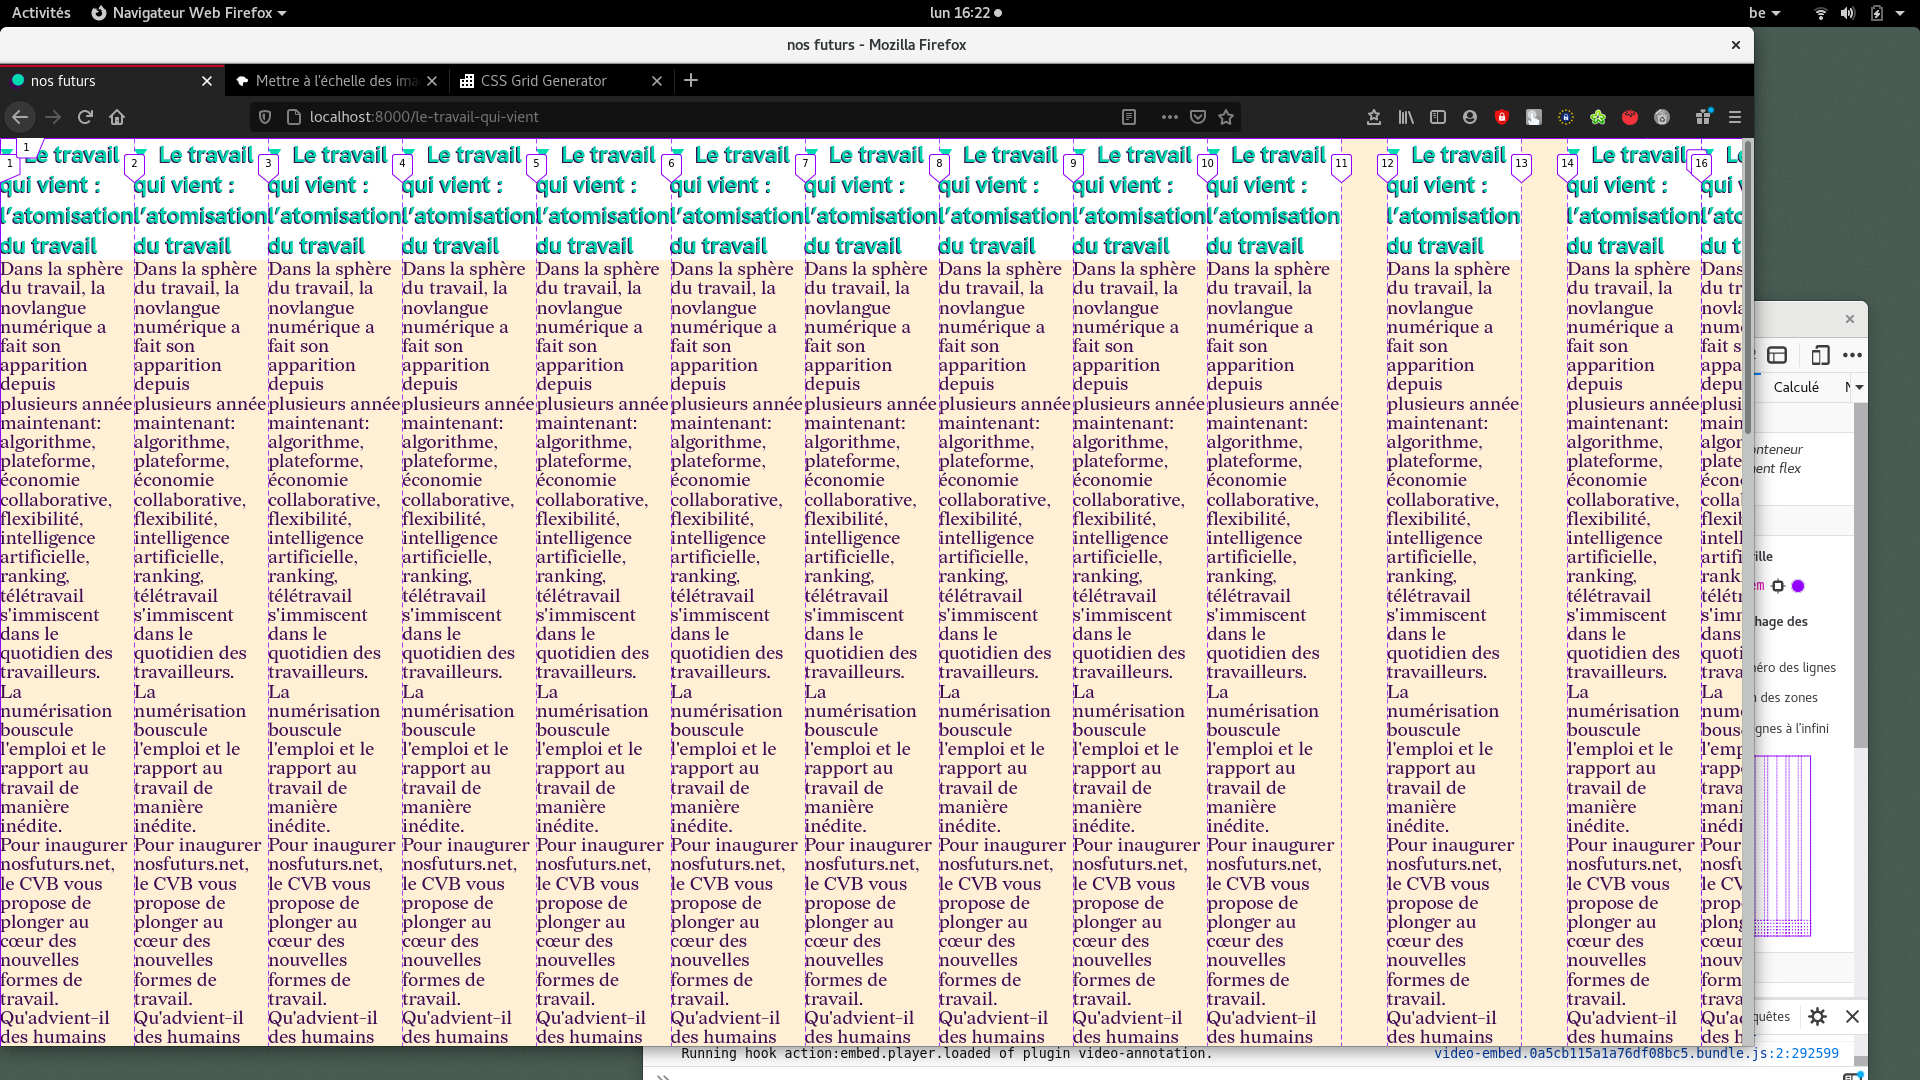Image resolution: width=1920 pixels, height=1080 pixels.
Task: Expand hidden devtools sidebar tabs arrow
Action: point(1859,387)
